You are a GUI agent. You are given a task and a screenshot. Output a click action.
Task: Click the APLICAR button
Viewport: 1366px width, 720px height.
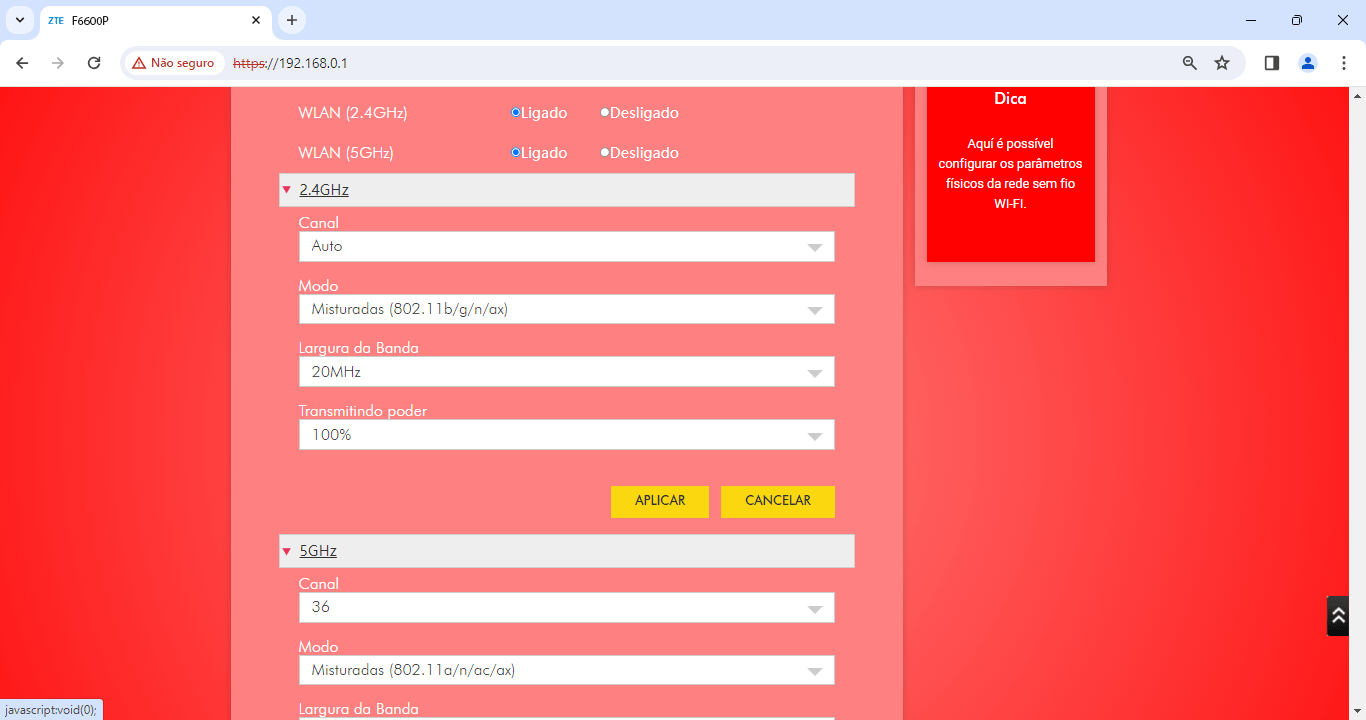pos(660,501)
